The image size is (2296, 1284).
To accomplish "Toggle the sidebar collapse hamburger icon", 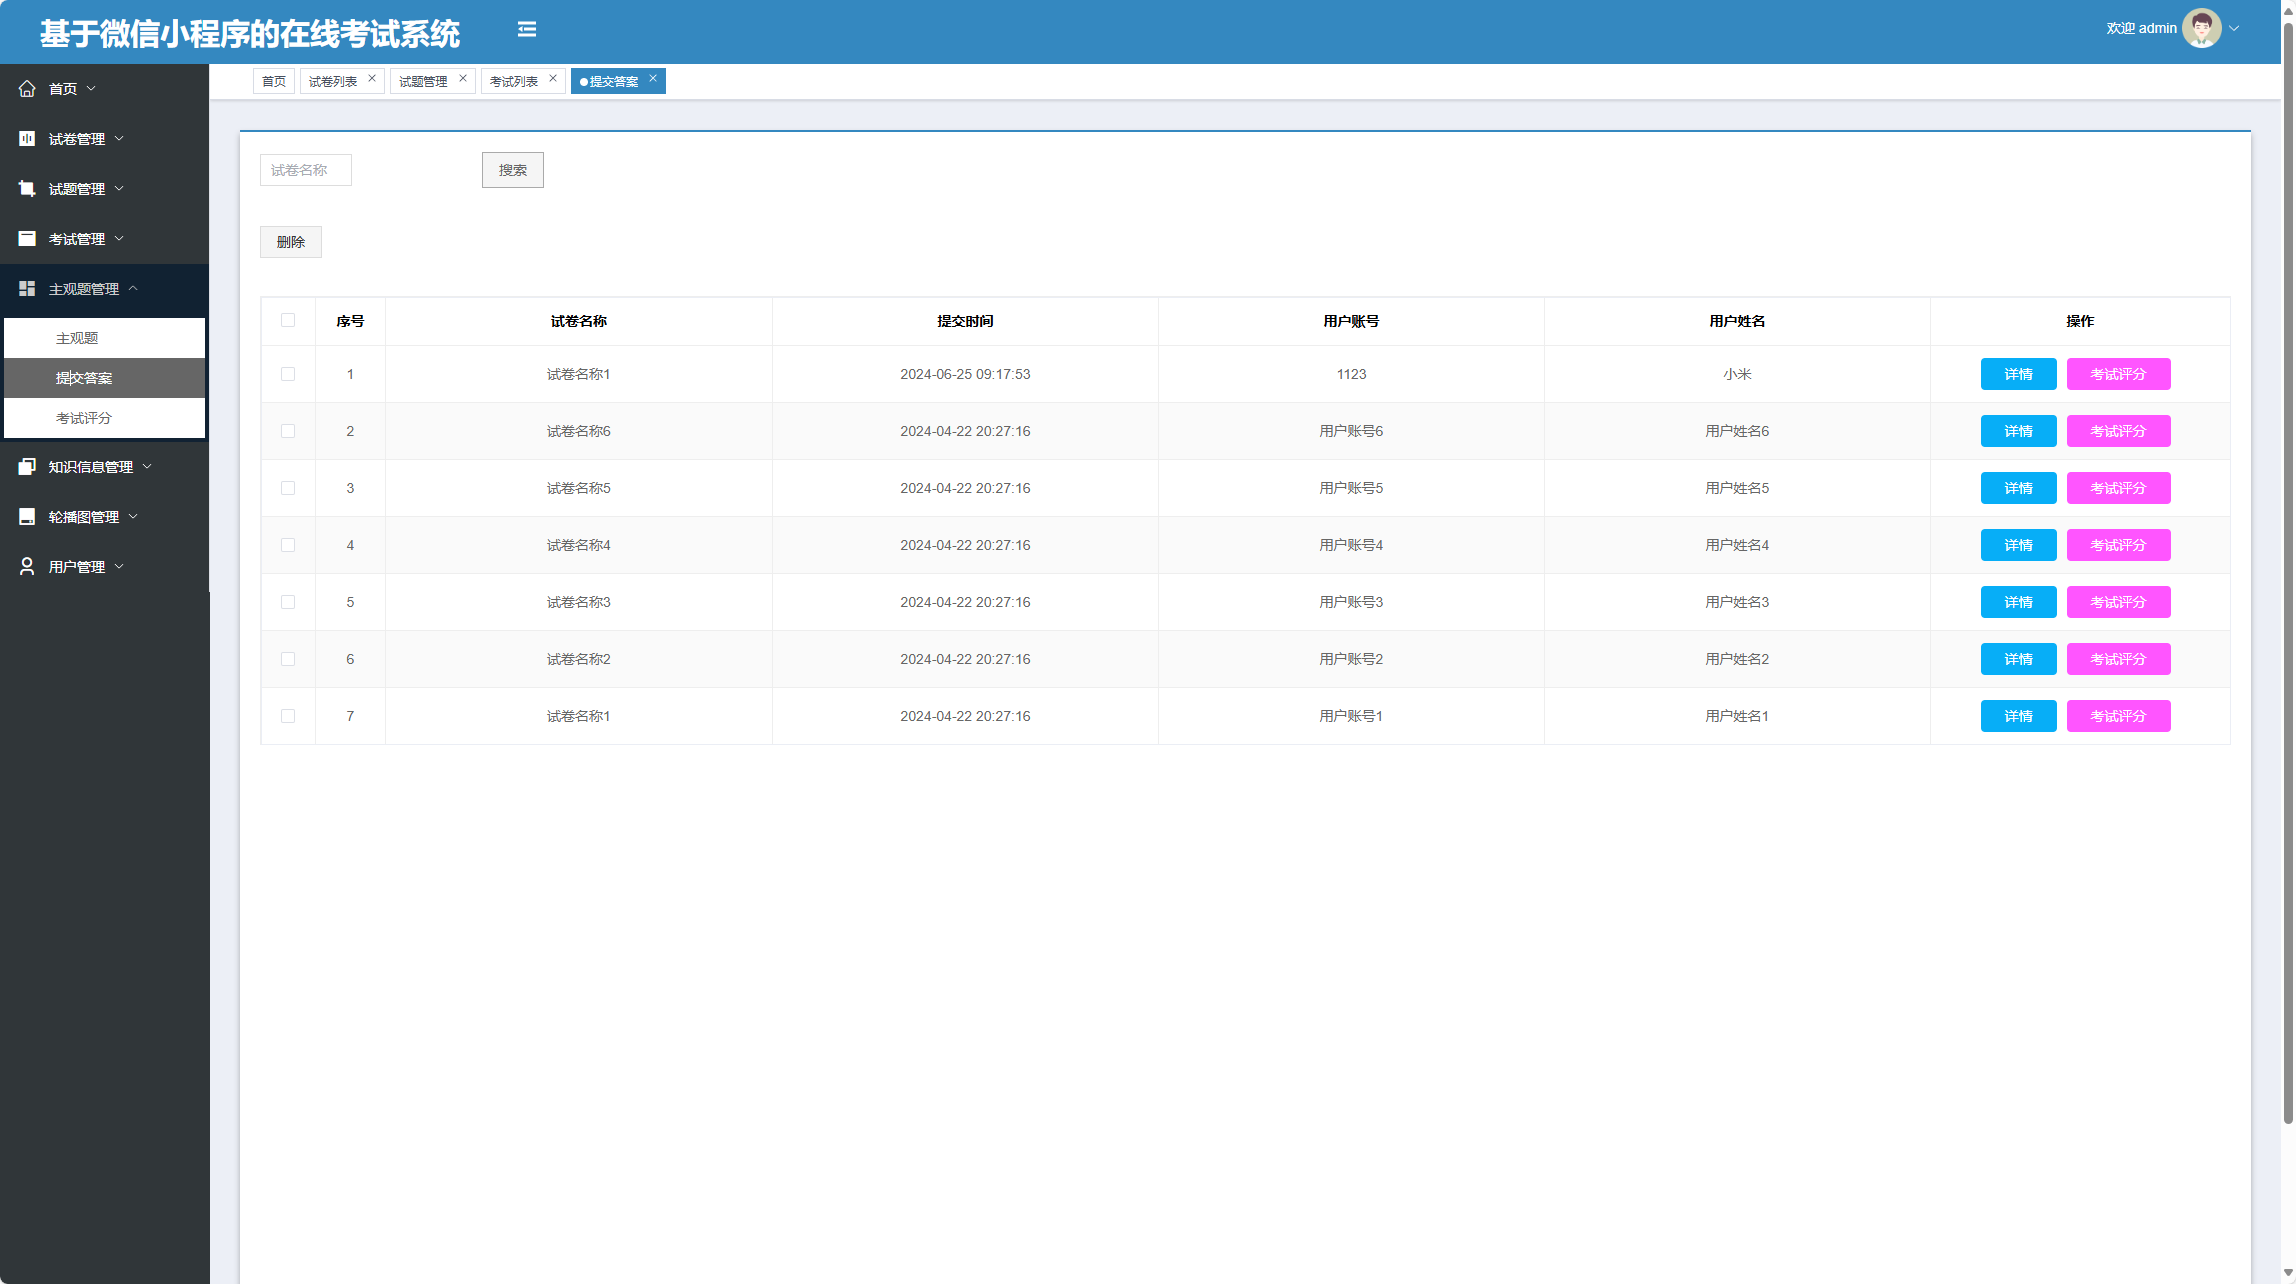I will pos(527,30).
